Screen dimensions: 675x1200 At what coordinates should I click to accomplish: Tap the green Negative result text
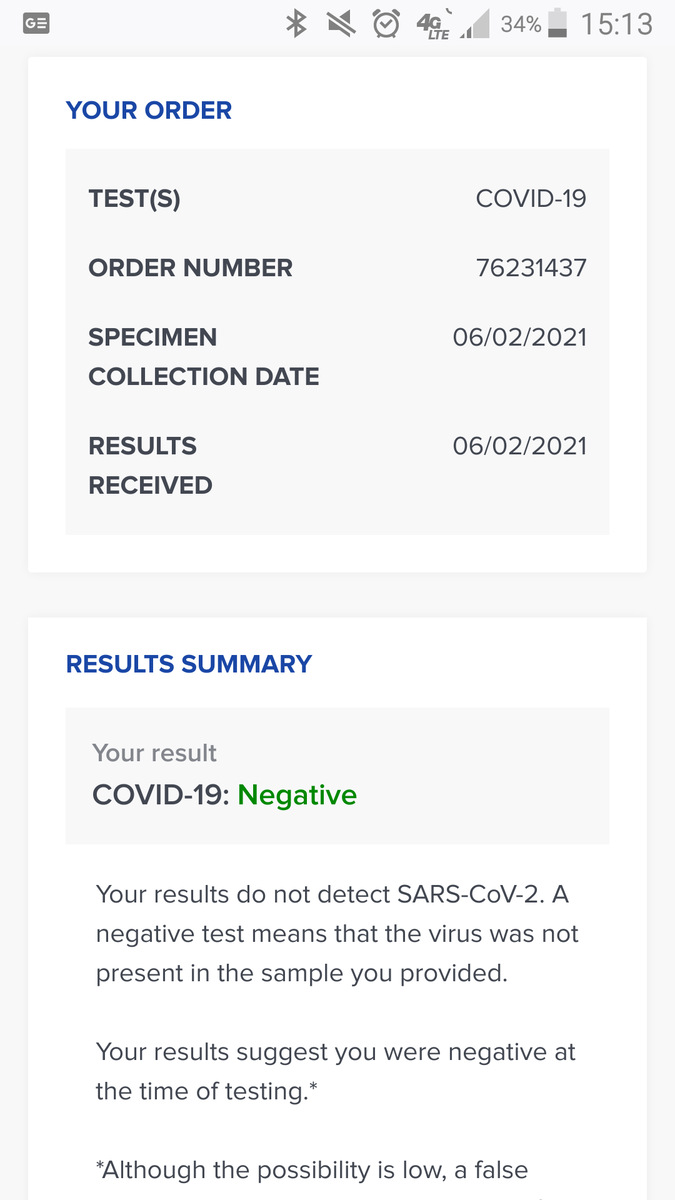pos(297,795)
